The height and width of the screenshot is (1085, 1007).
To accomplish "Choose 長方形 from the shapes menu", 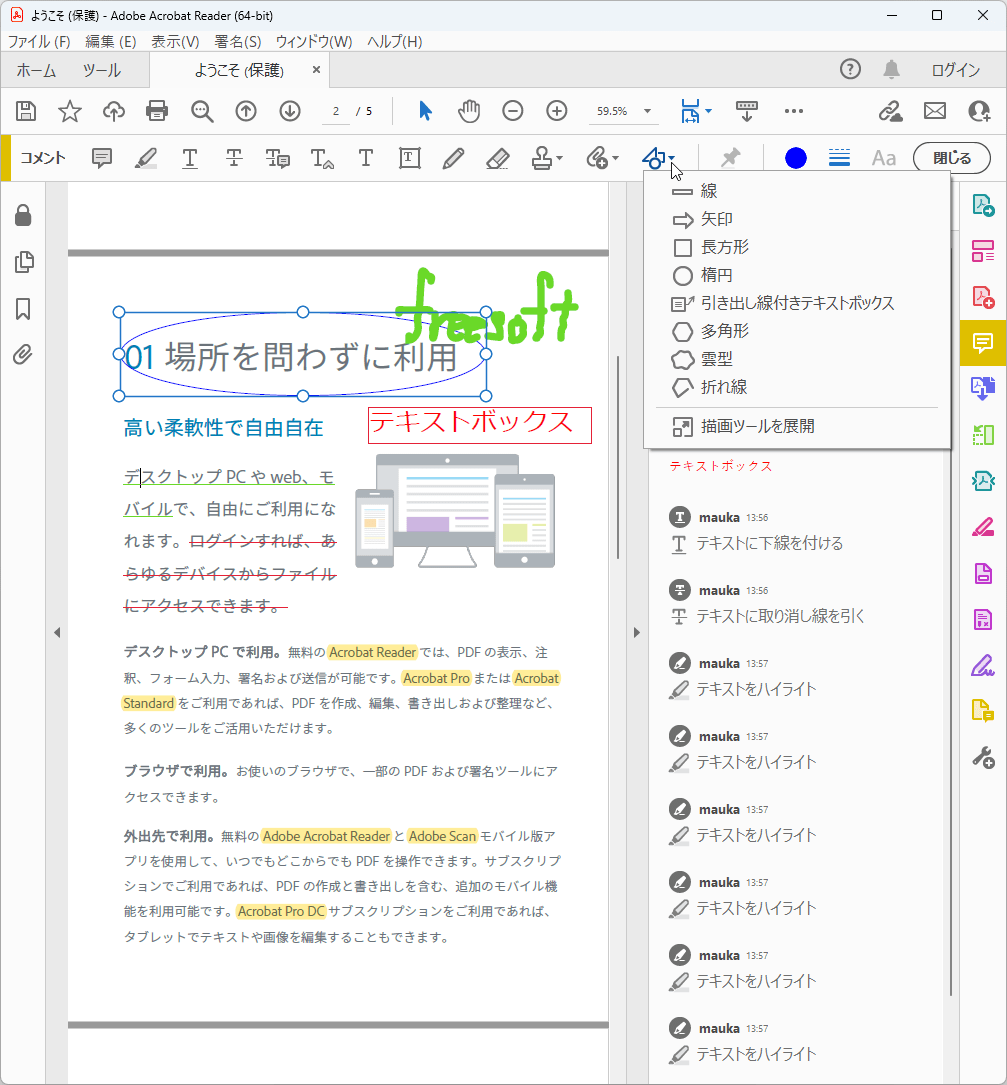I will click(x=797, y=247).
